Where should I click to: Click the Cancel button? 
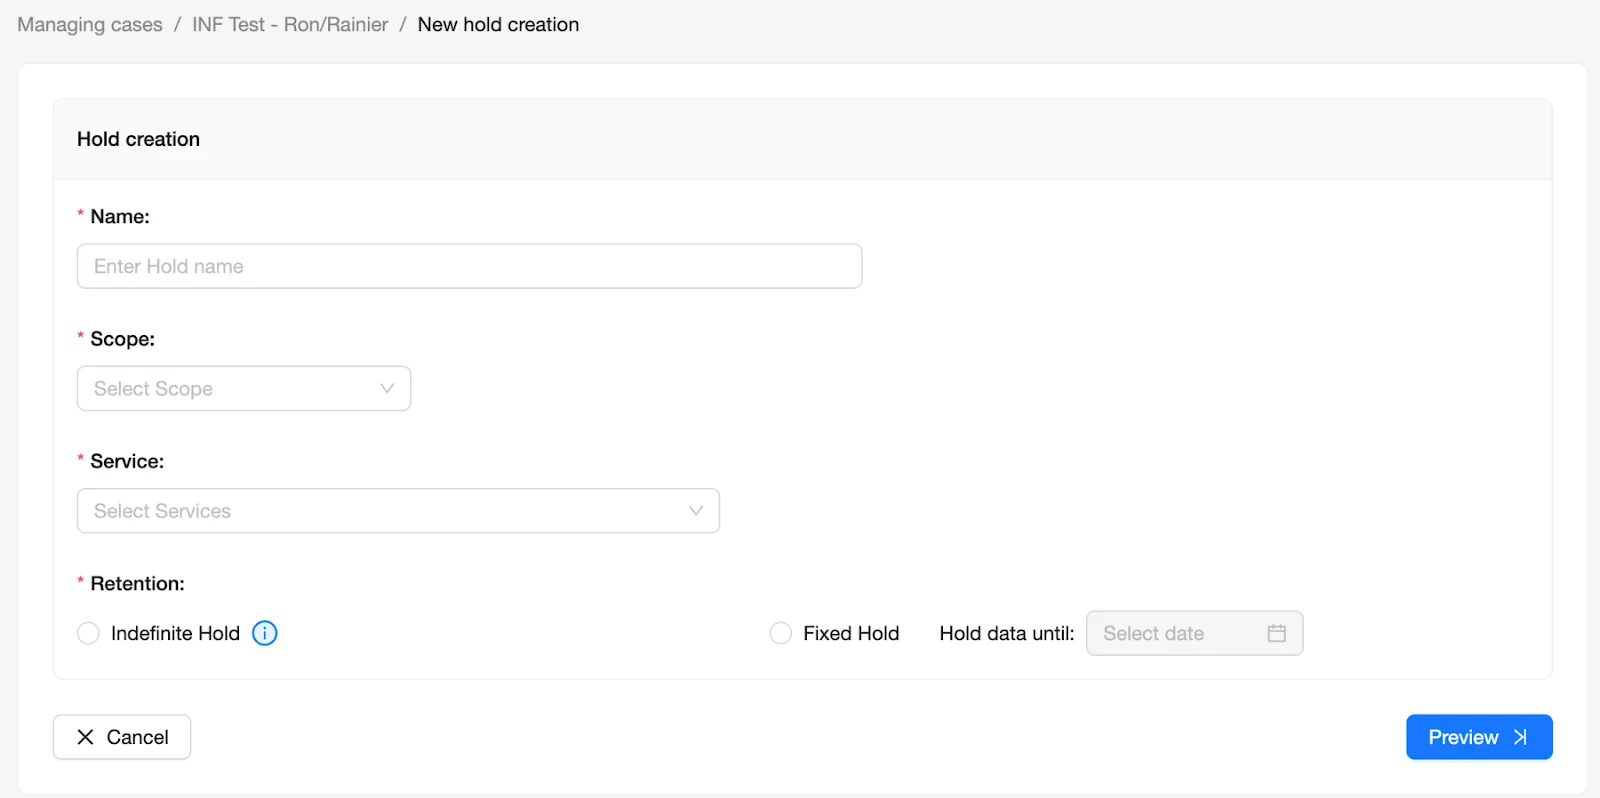tap(122, 737)
